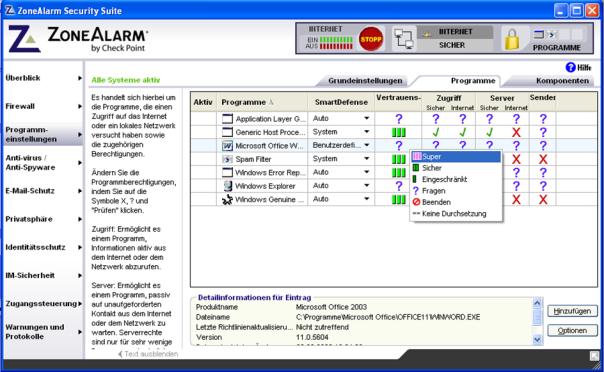The width and height of the screenshot is (604, 372).
Task: Click the red STOPP button
Action: tap(371, 39)
